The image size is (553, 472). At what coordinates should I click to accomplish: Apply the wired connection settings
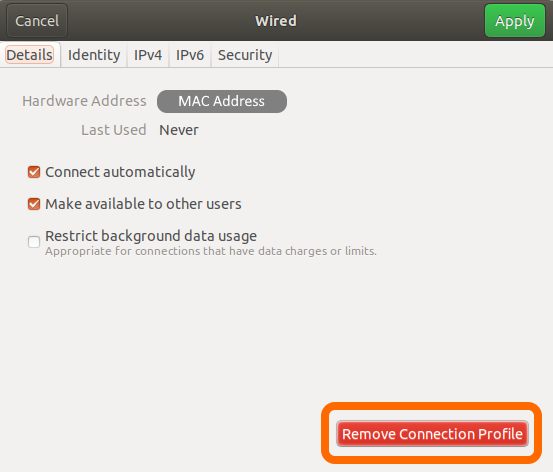(515, 21)
